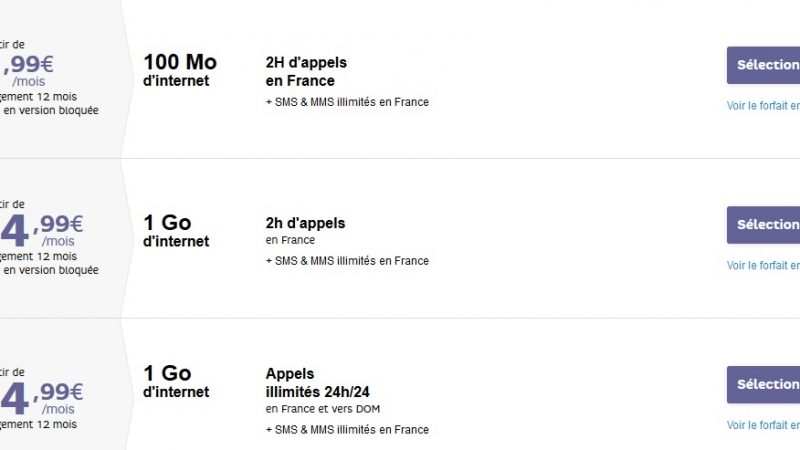
Task: Open 'Voir le forfait' link for 100 Mo plan
Action: (x=763, y=105)
